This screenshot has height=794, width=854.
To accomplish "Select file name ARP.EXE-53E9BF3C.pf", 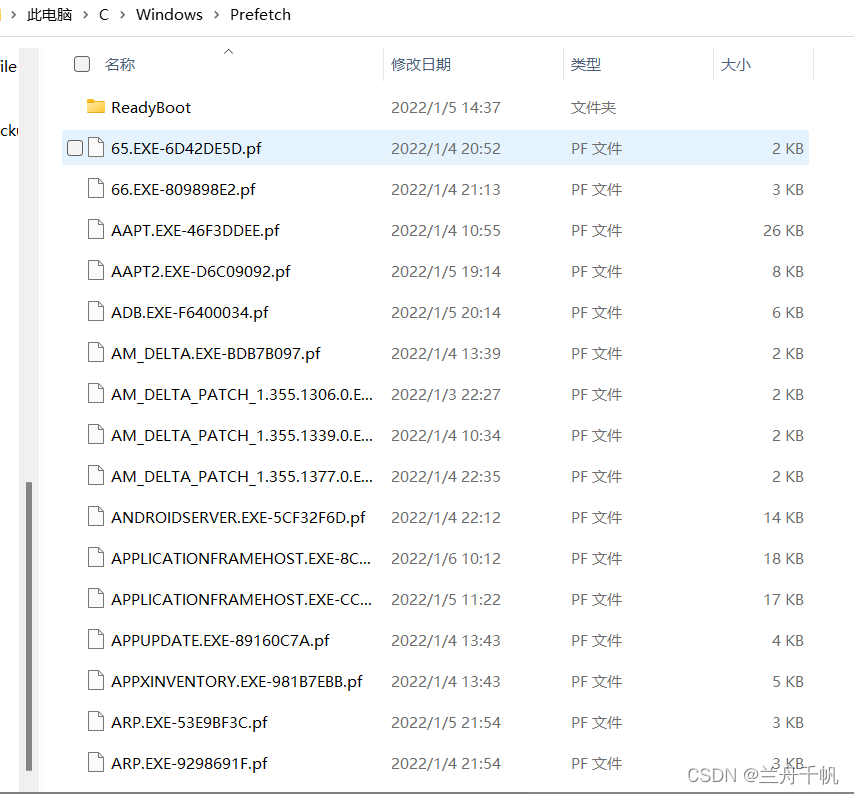I will (x=190, y=723).
